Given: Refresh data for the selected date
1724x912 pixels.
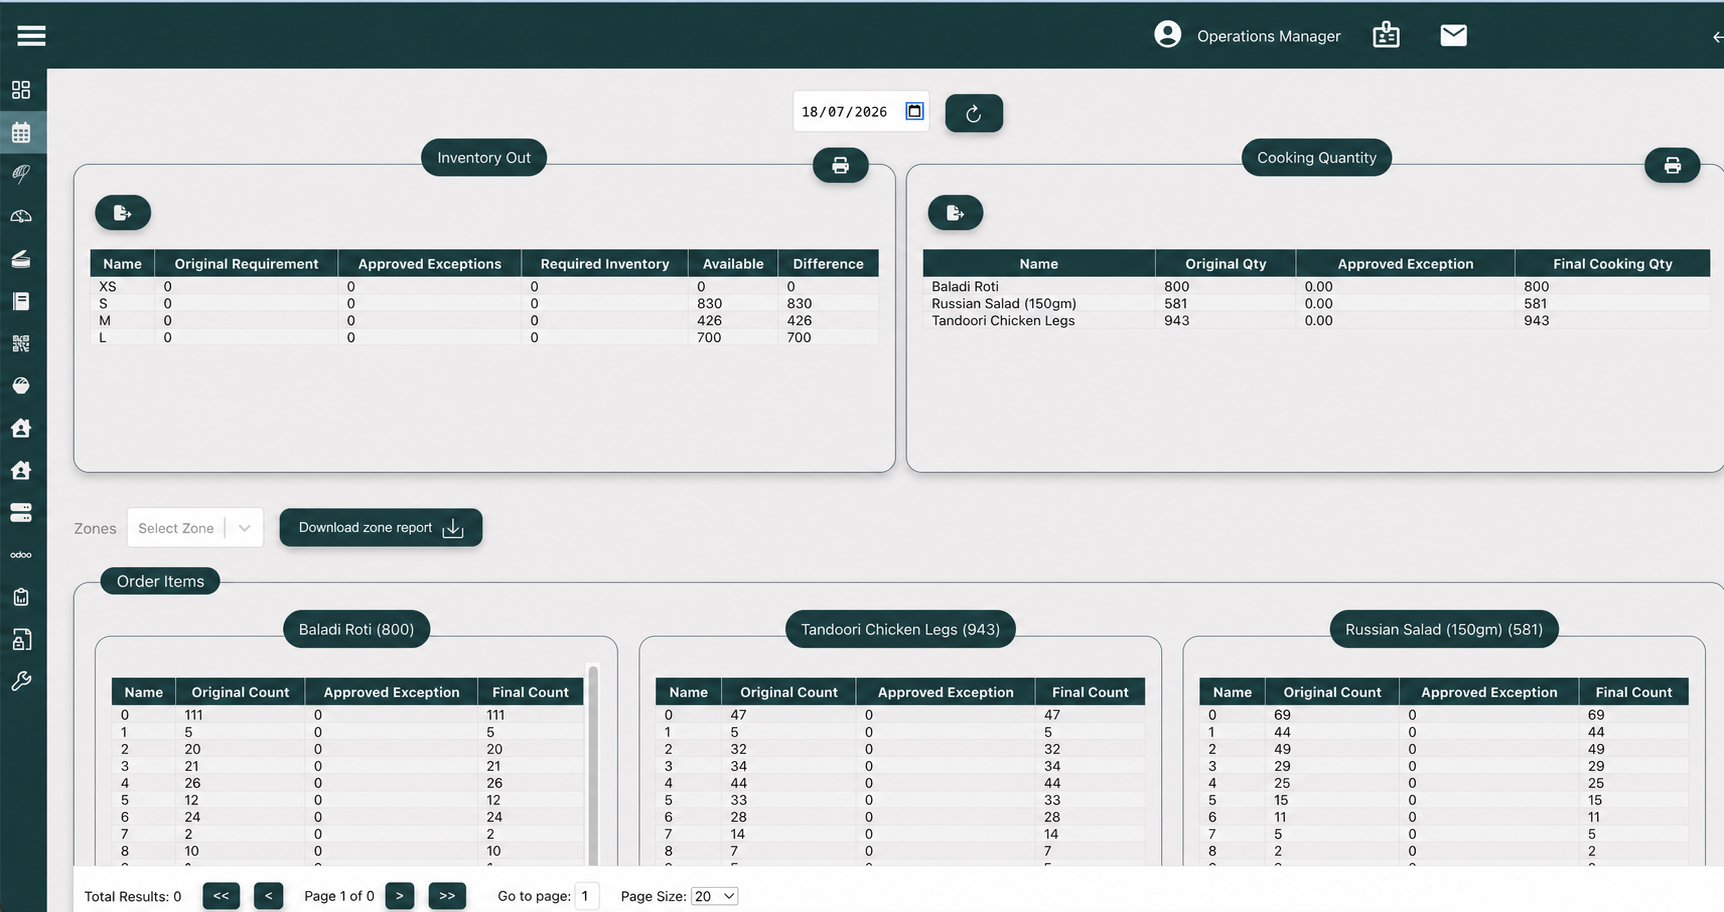Looking at the screenshot, I should [x=974, y=113].
